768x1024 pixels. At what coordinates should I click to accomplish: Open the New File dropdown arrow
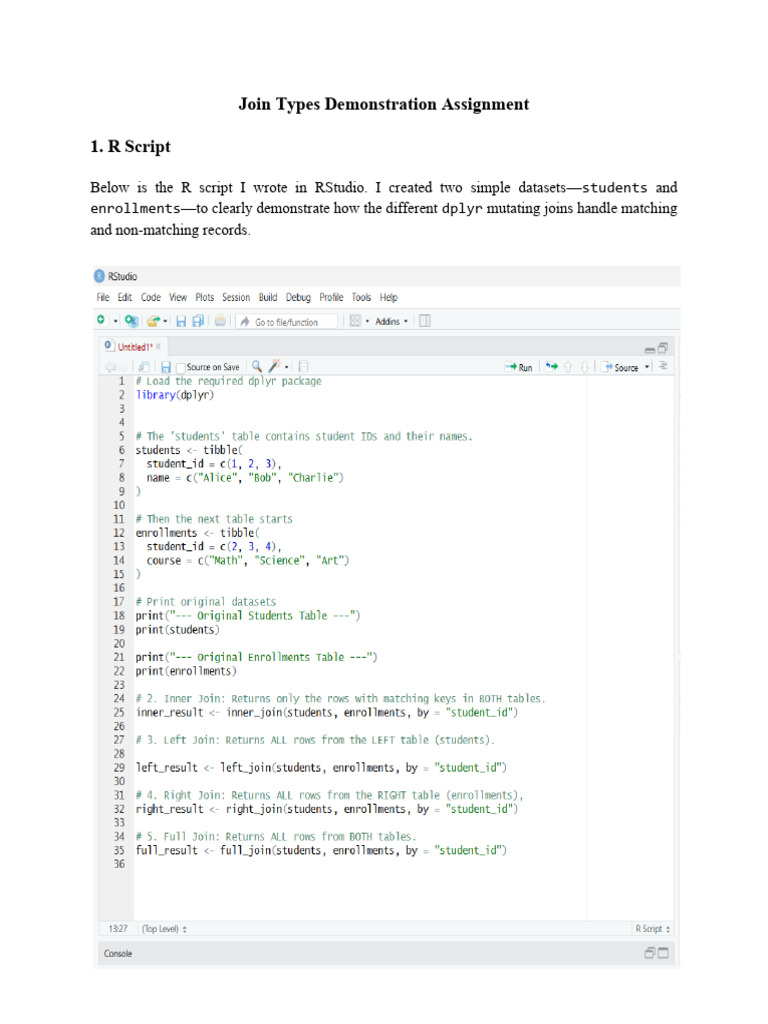(116, 321)
